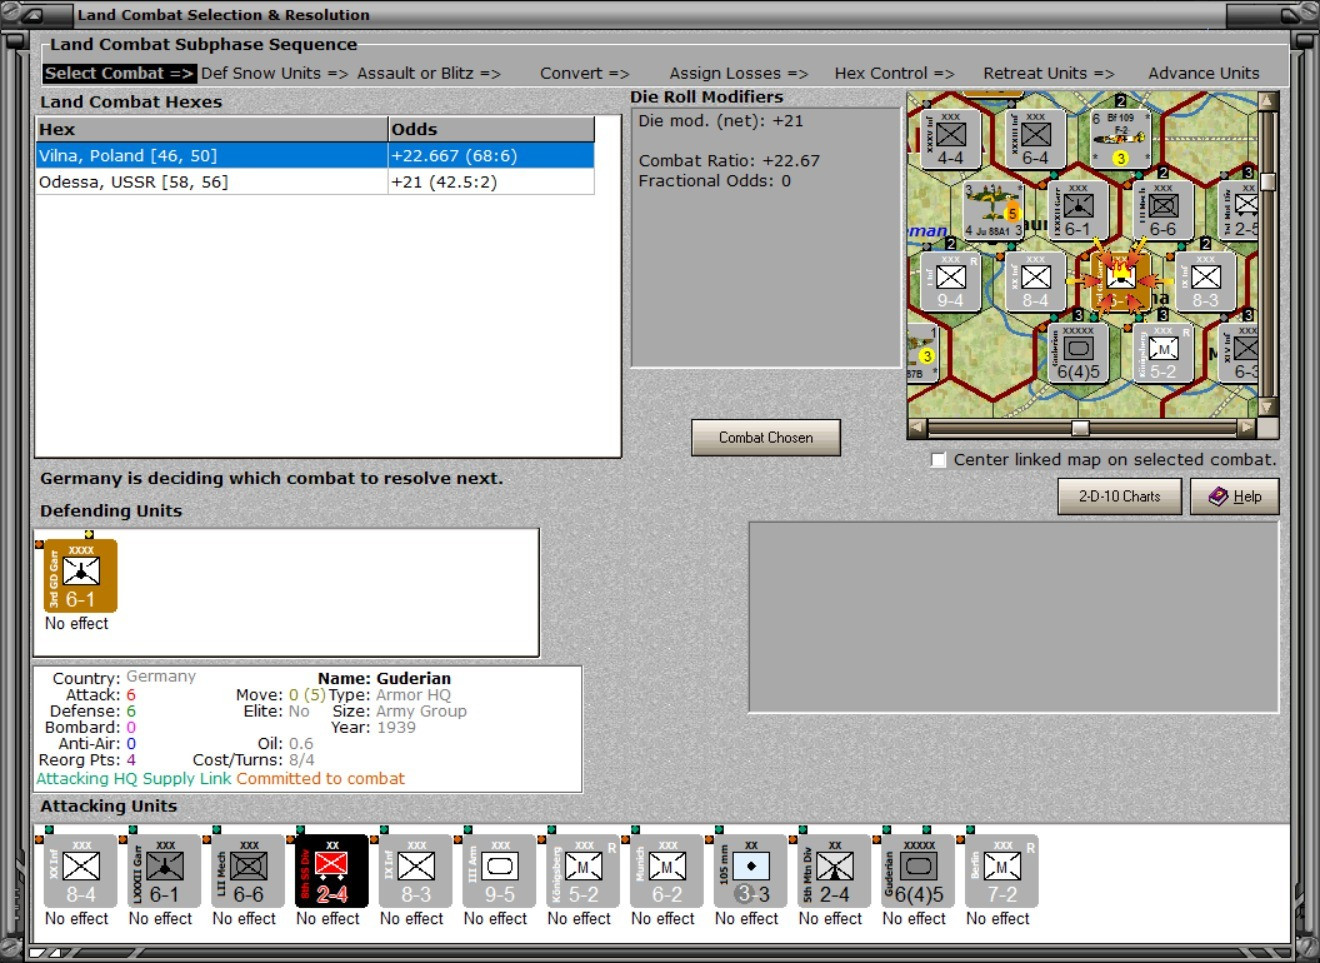
Task: Click the +22.667 (68:6) odds cell
Action: [x=491, y=156]
